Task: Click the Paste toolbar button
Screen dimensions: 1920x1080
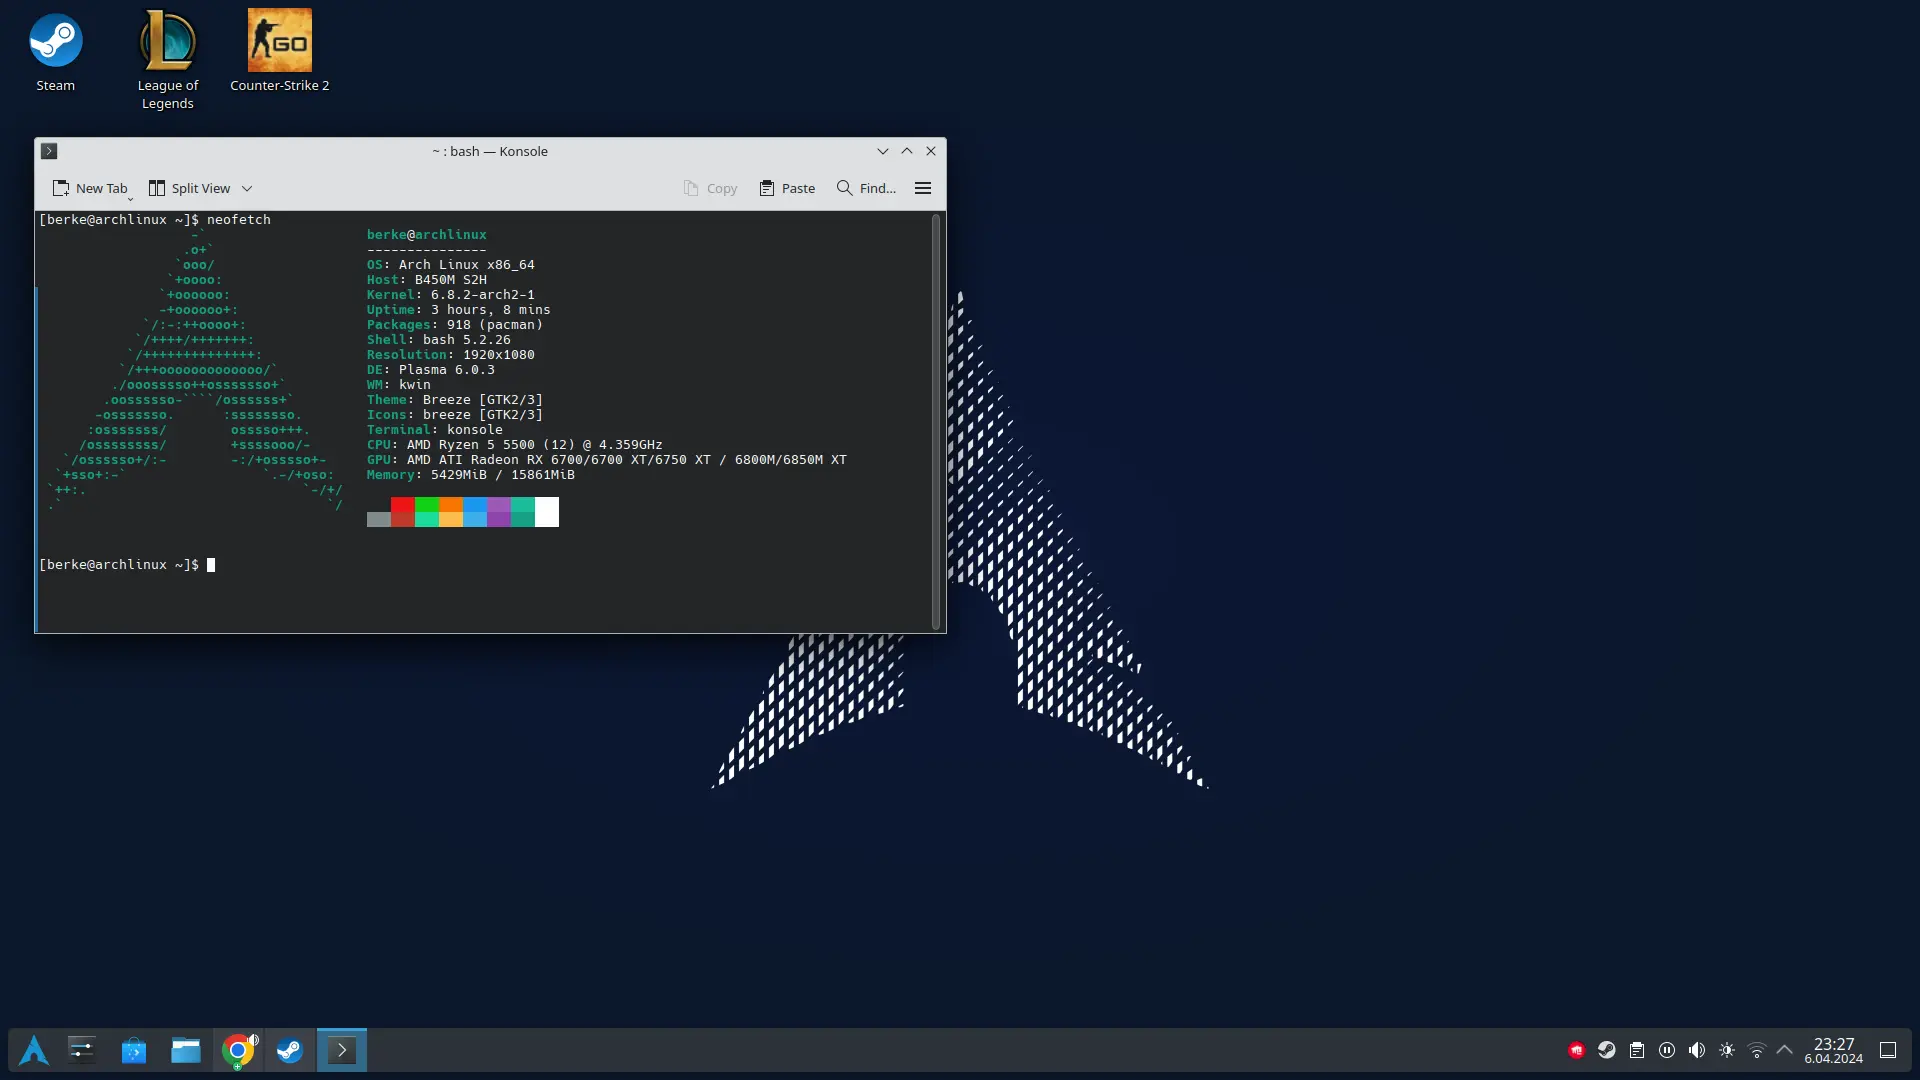Action: click(x=787, y=188)
